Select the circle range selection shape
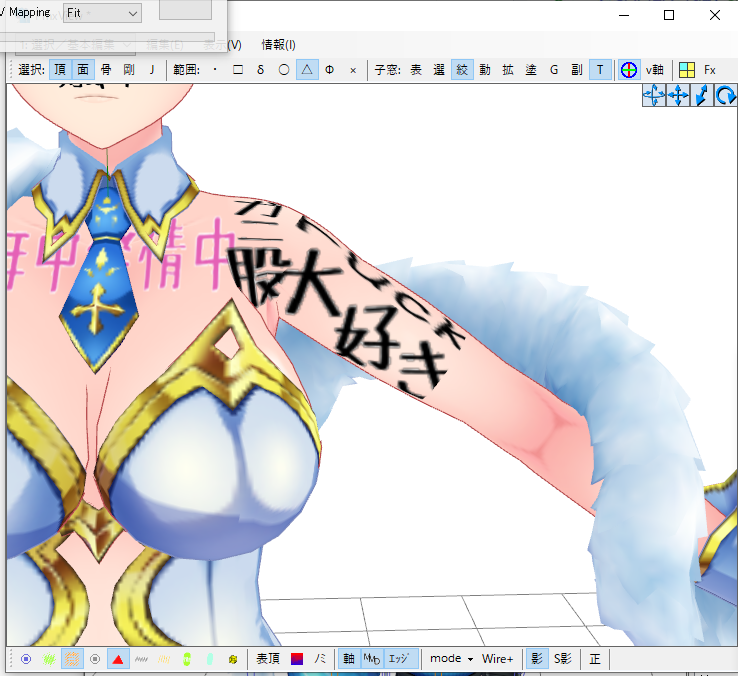 [x=284, y=70]
